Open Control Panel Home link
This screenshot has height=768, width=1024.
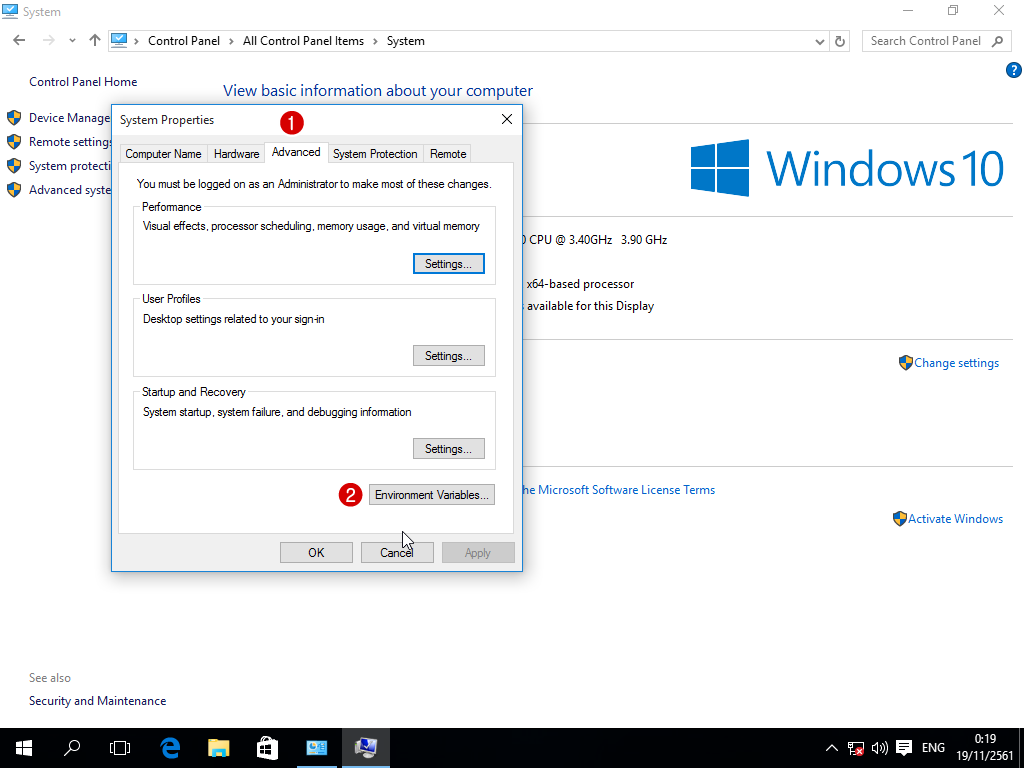pos(83,82)
